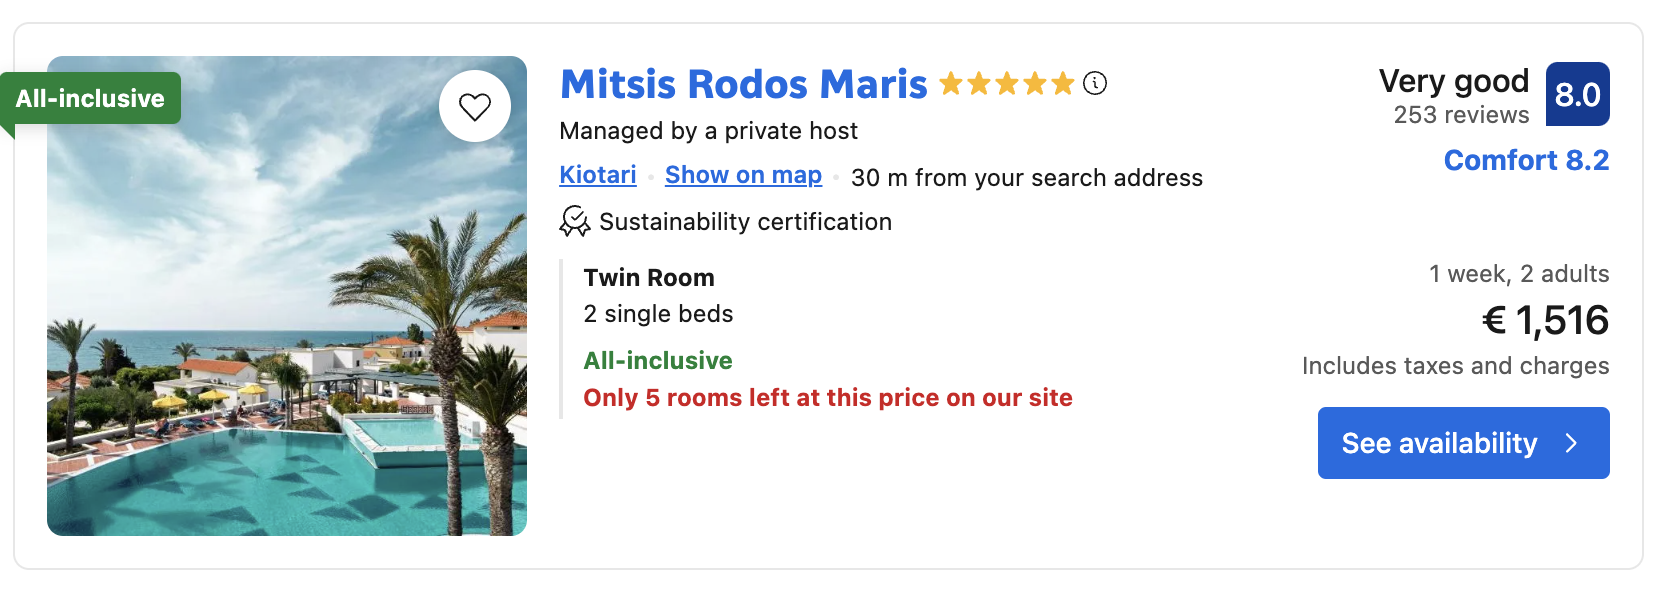Click the Sustainability certification text

click(x=745, y=222)
